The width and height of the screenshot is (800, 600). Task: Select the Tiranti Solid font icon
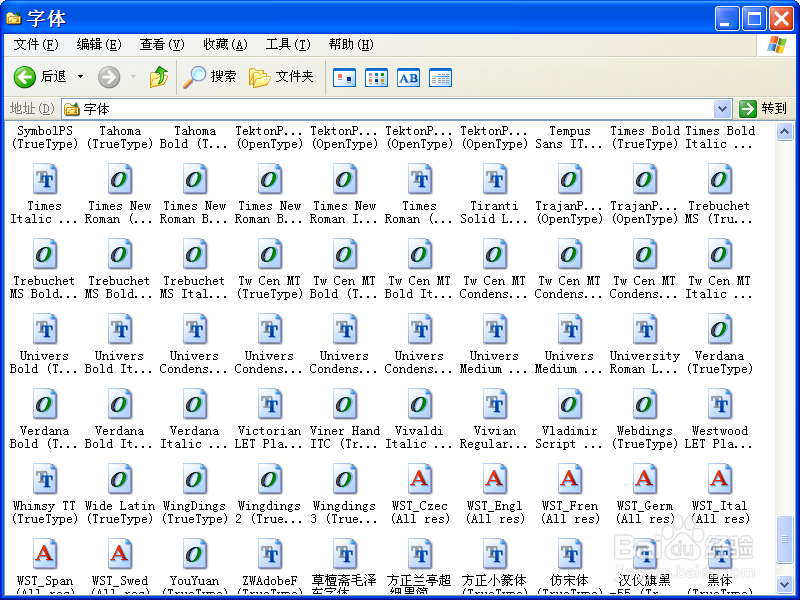495,179
